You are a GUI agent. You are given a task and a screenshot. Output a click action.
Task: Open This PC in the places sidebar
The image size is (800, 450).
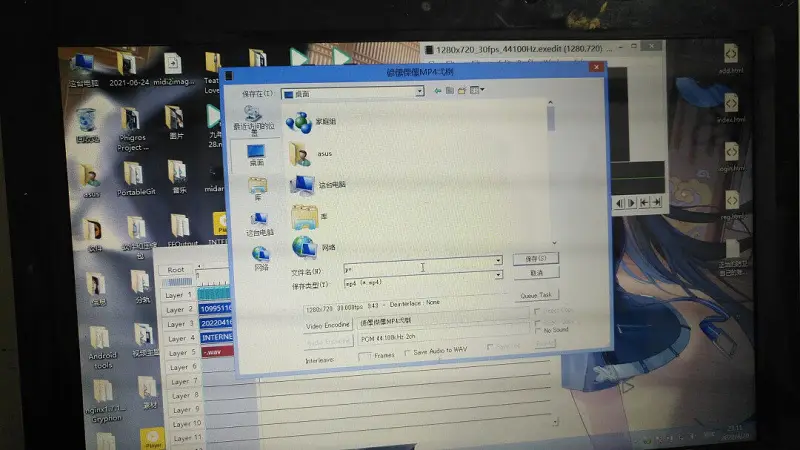click(260, 224)
